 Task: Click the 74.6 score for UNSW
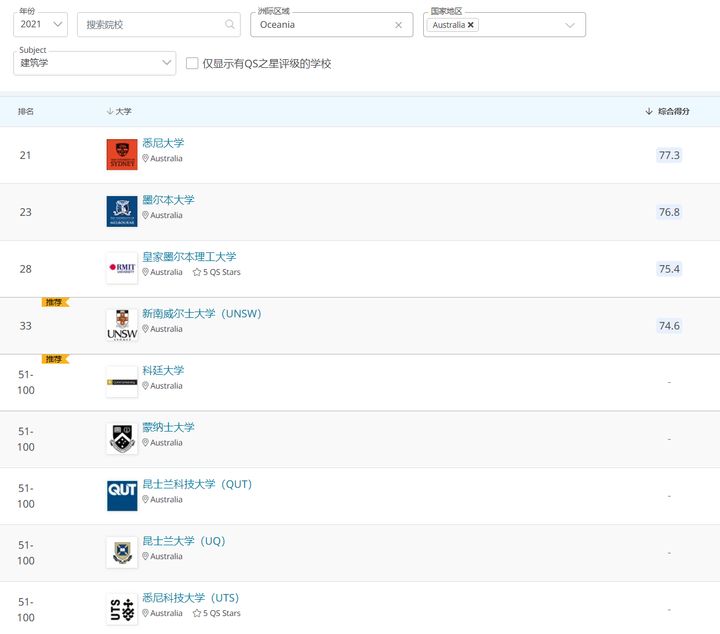coord(669,326)
